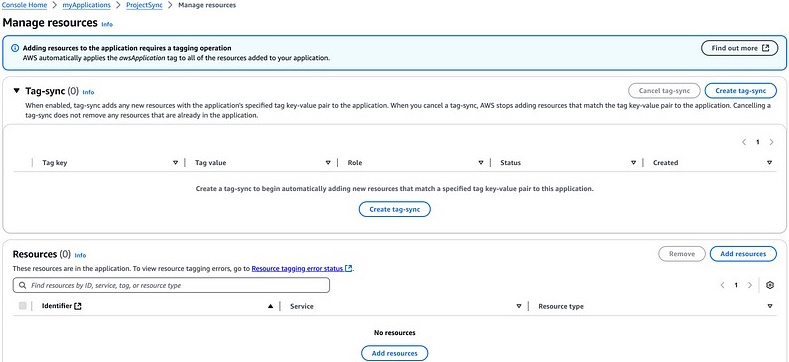The image size is (789, 362).
Task: Open Console Home breadcrumb link
Action: (25, 5)
